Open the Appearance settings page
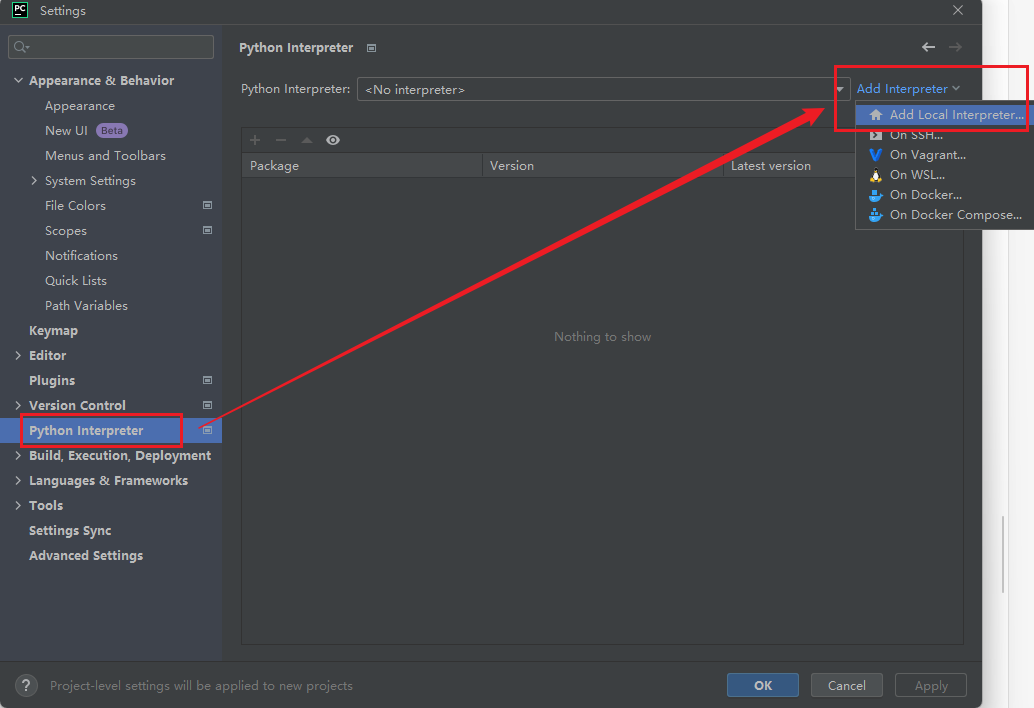The image size is (1034, 708). click(x=80, y=105)
